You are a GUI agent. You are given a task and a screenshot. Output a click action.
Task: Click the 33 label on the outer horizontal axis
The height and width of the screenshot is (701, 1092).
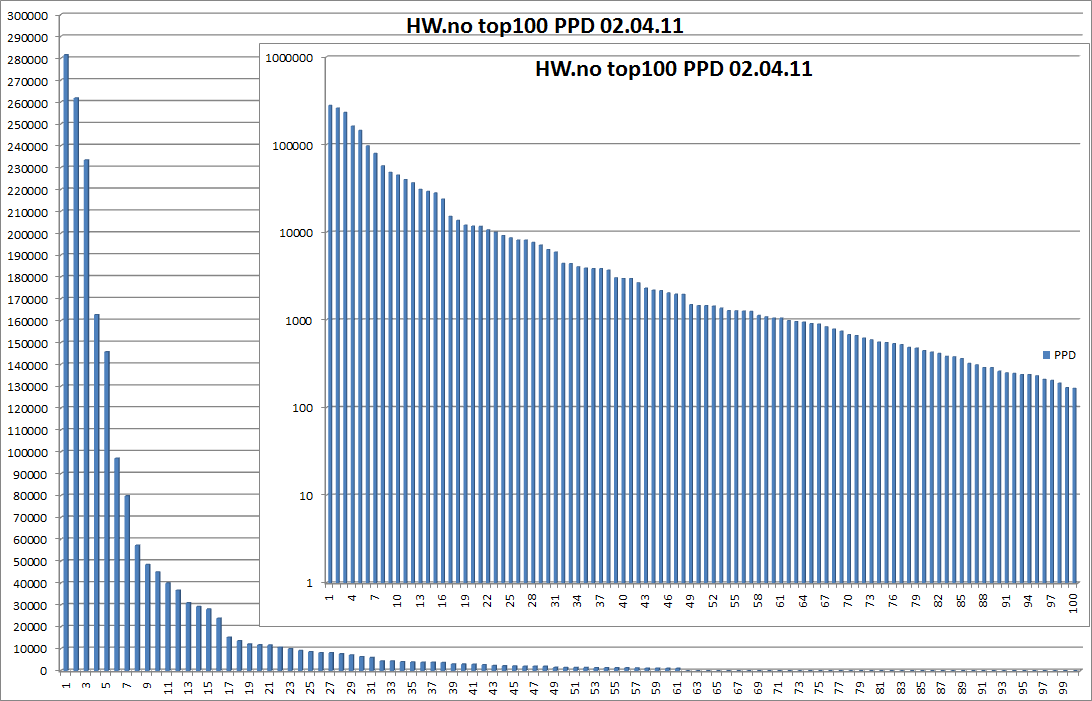click(x=391, y=688)
